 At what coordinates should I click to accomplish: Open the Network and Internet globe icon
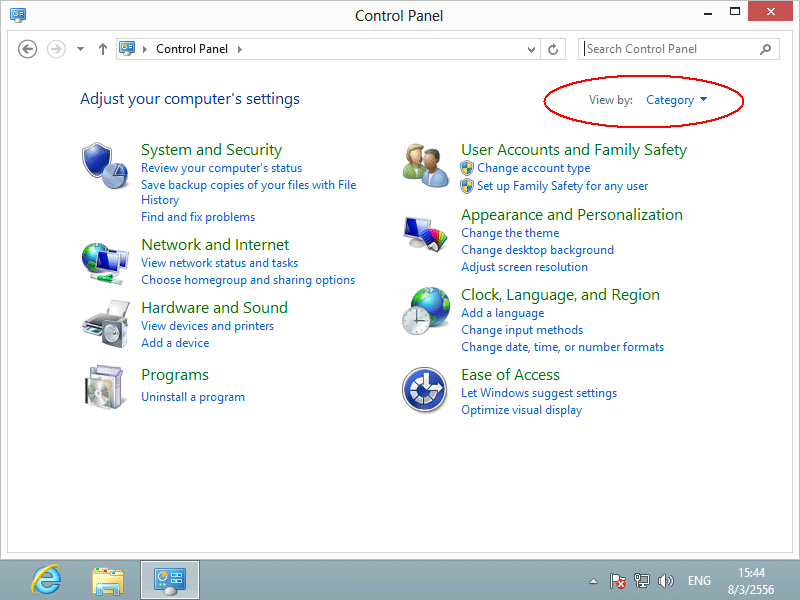point(105,263)
